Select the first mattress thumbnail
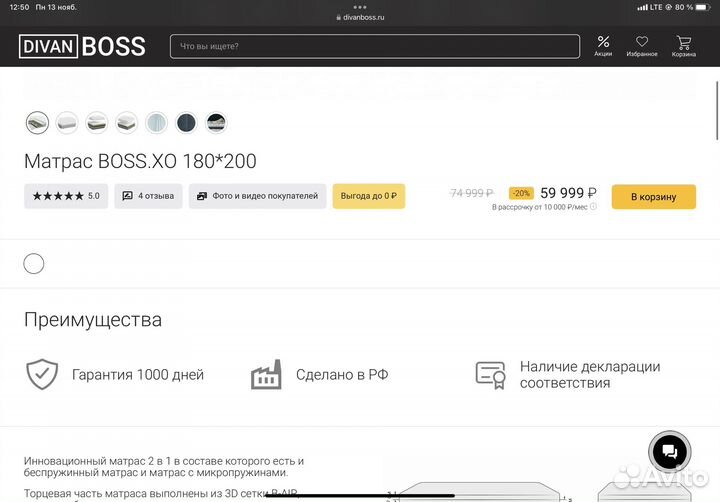The width and height of the screenshot is (720, 502). (x=37, y=123)
